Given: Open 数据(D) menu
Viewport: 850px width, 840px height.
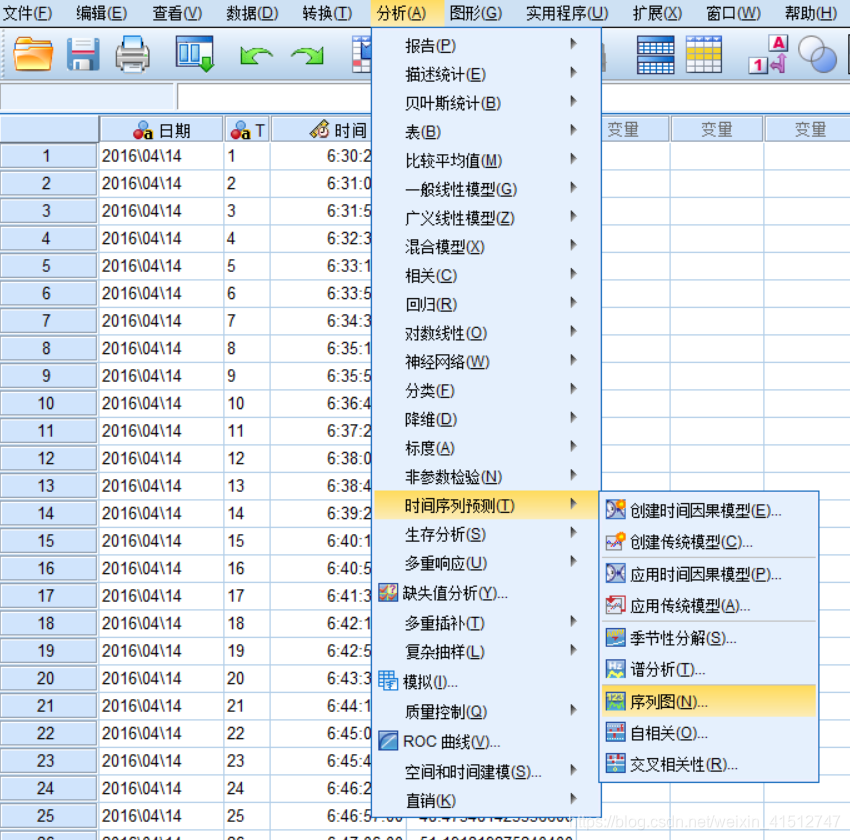Looking at the screenshot, I should click(x=252, y=12).
